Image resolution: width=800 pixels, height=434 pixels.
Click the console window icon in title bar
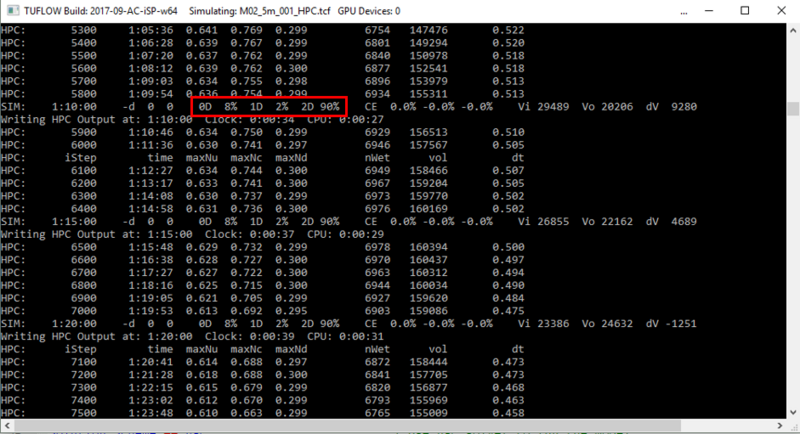[x=13, y=11]
